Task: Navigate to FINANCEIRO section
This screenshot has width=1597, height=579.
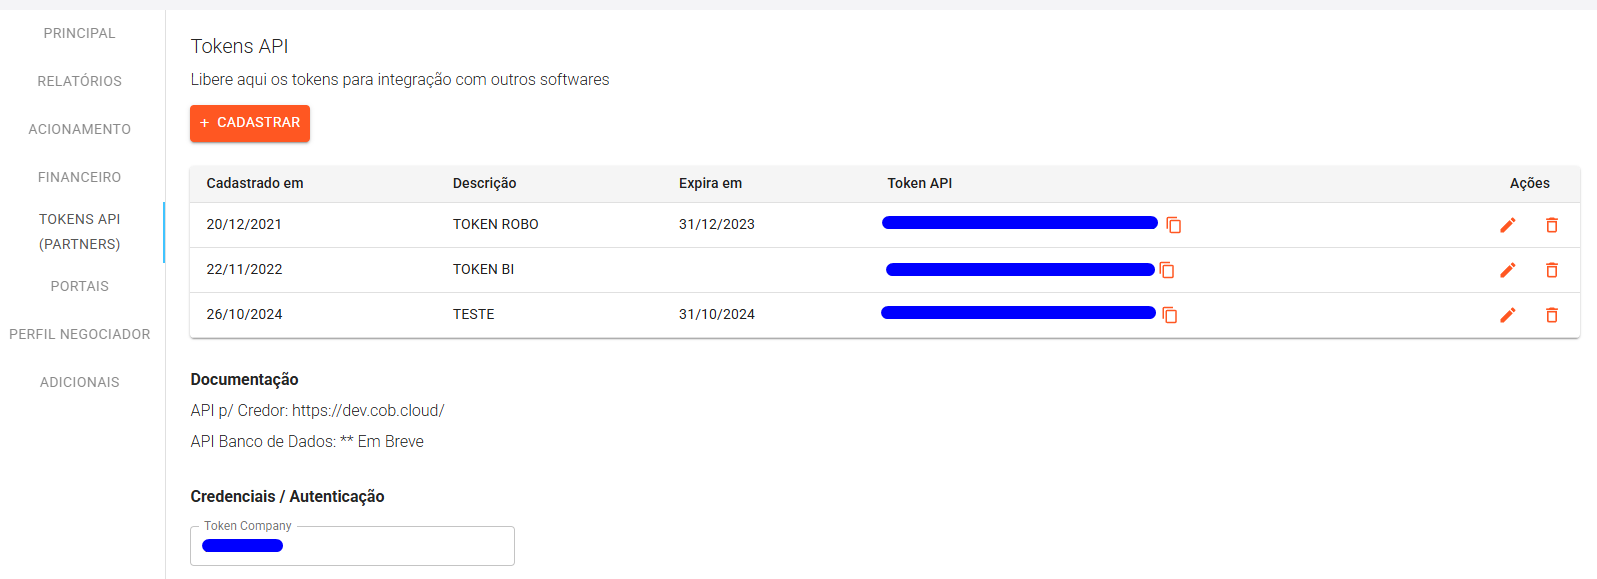Action: (x=80, y=177)
